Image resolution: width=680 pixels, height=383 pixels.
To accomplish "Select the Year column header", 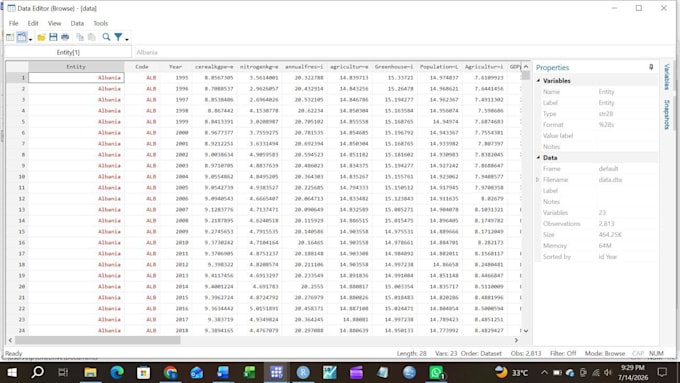I will (x=175, y=67).
